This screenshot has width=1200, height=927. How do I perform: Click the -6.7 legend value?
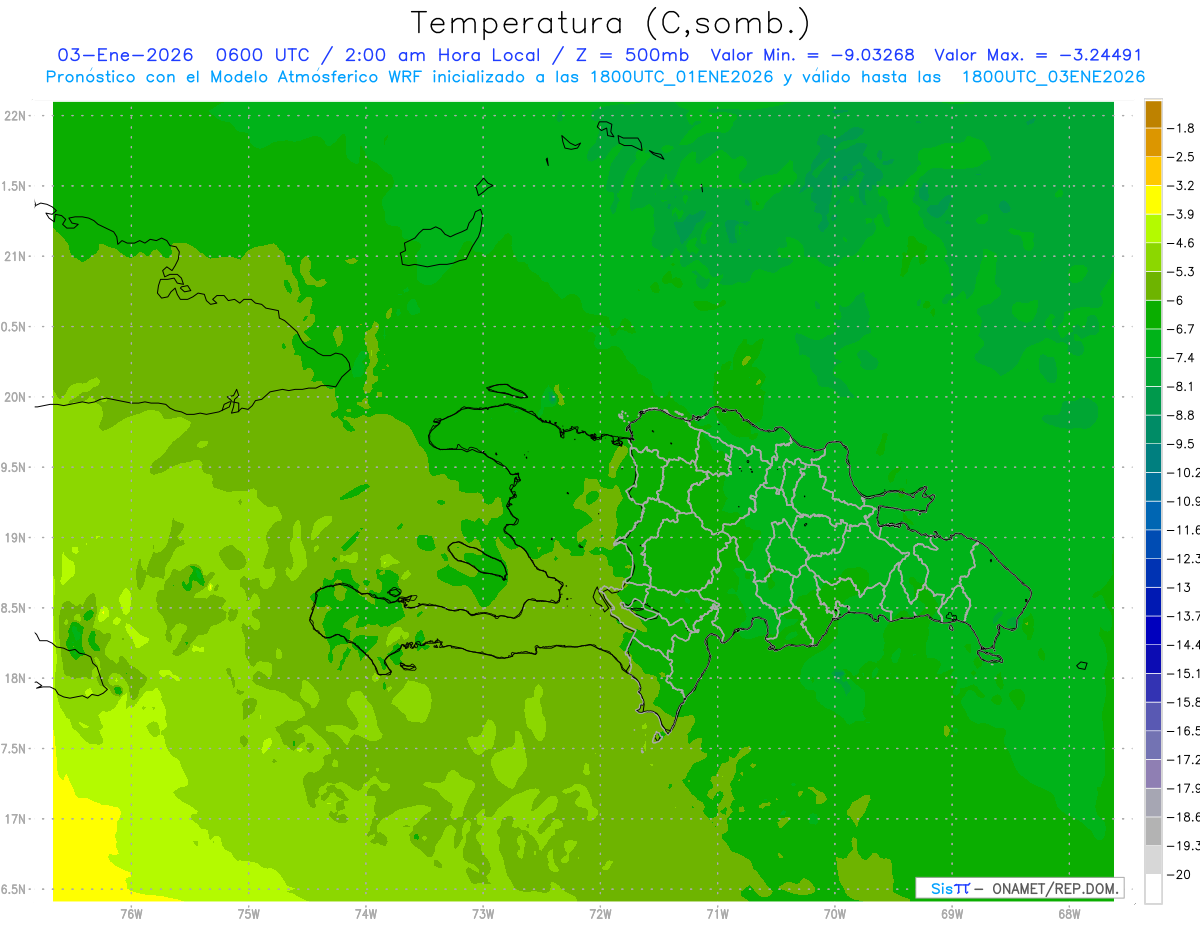(1181, 329)
